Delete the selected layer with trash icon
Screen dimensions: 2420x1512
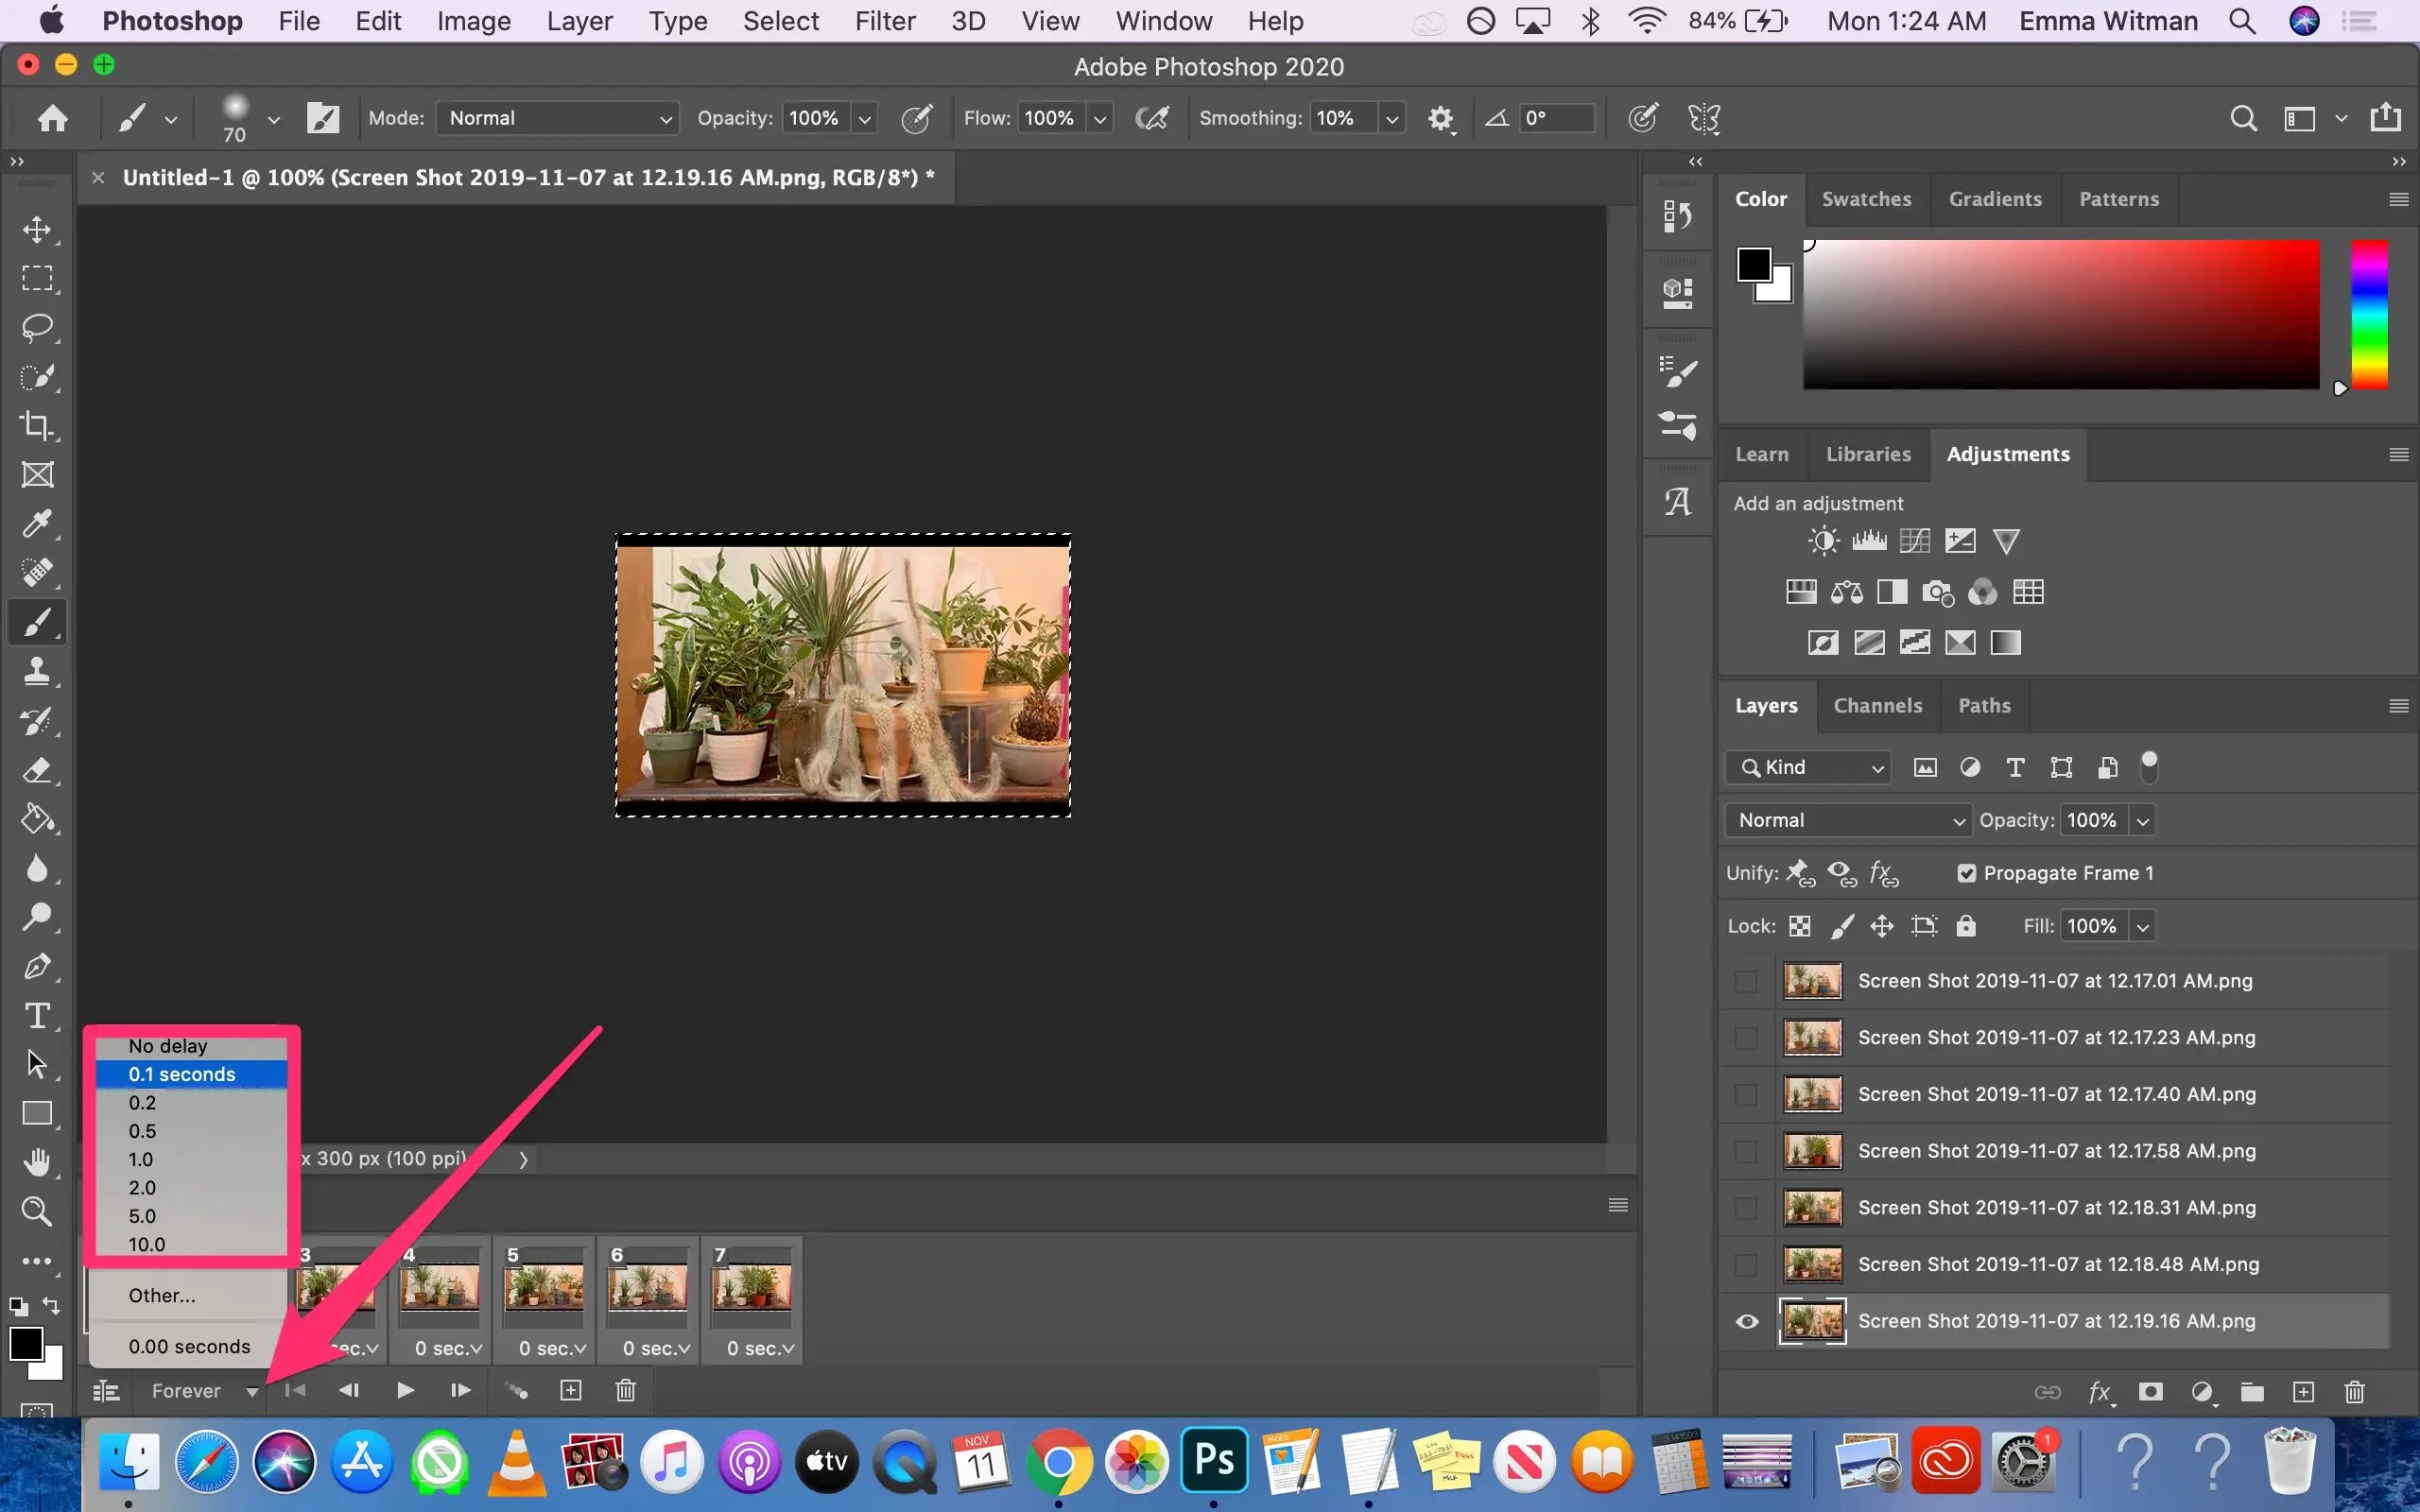(x=2355, y=1392)
